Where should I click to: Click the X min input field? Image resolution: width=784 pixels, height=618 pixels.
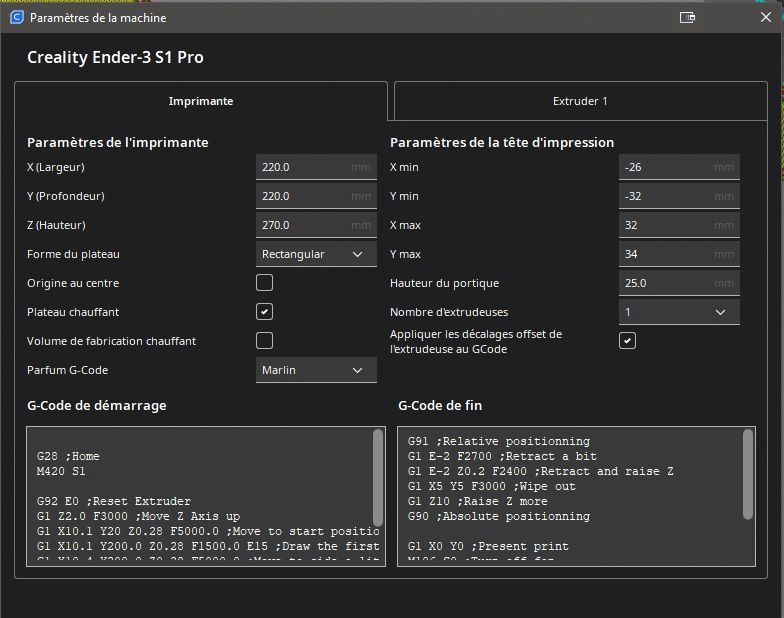point(679,167)
